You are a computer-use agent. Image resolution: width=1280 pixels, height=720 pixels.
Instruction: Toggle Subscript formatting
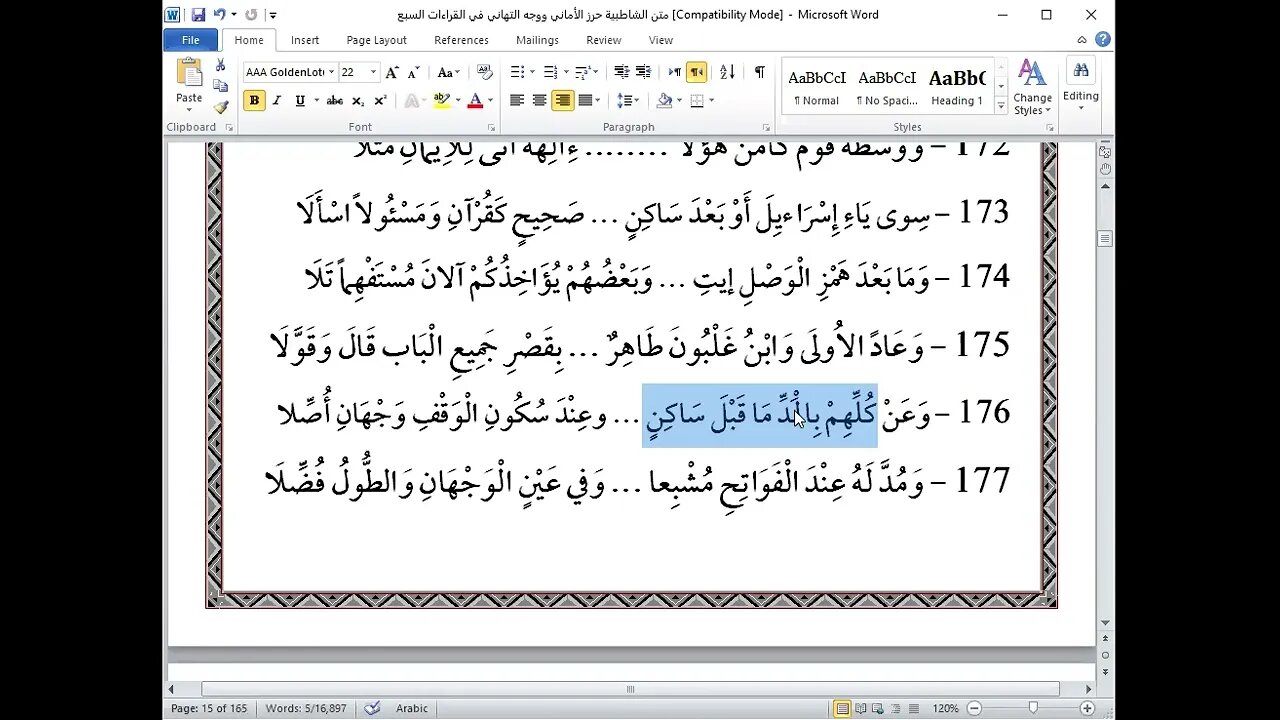pos(358,100)
